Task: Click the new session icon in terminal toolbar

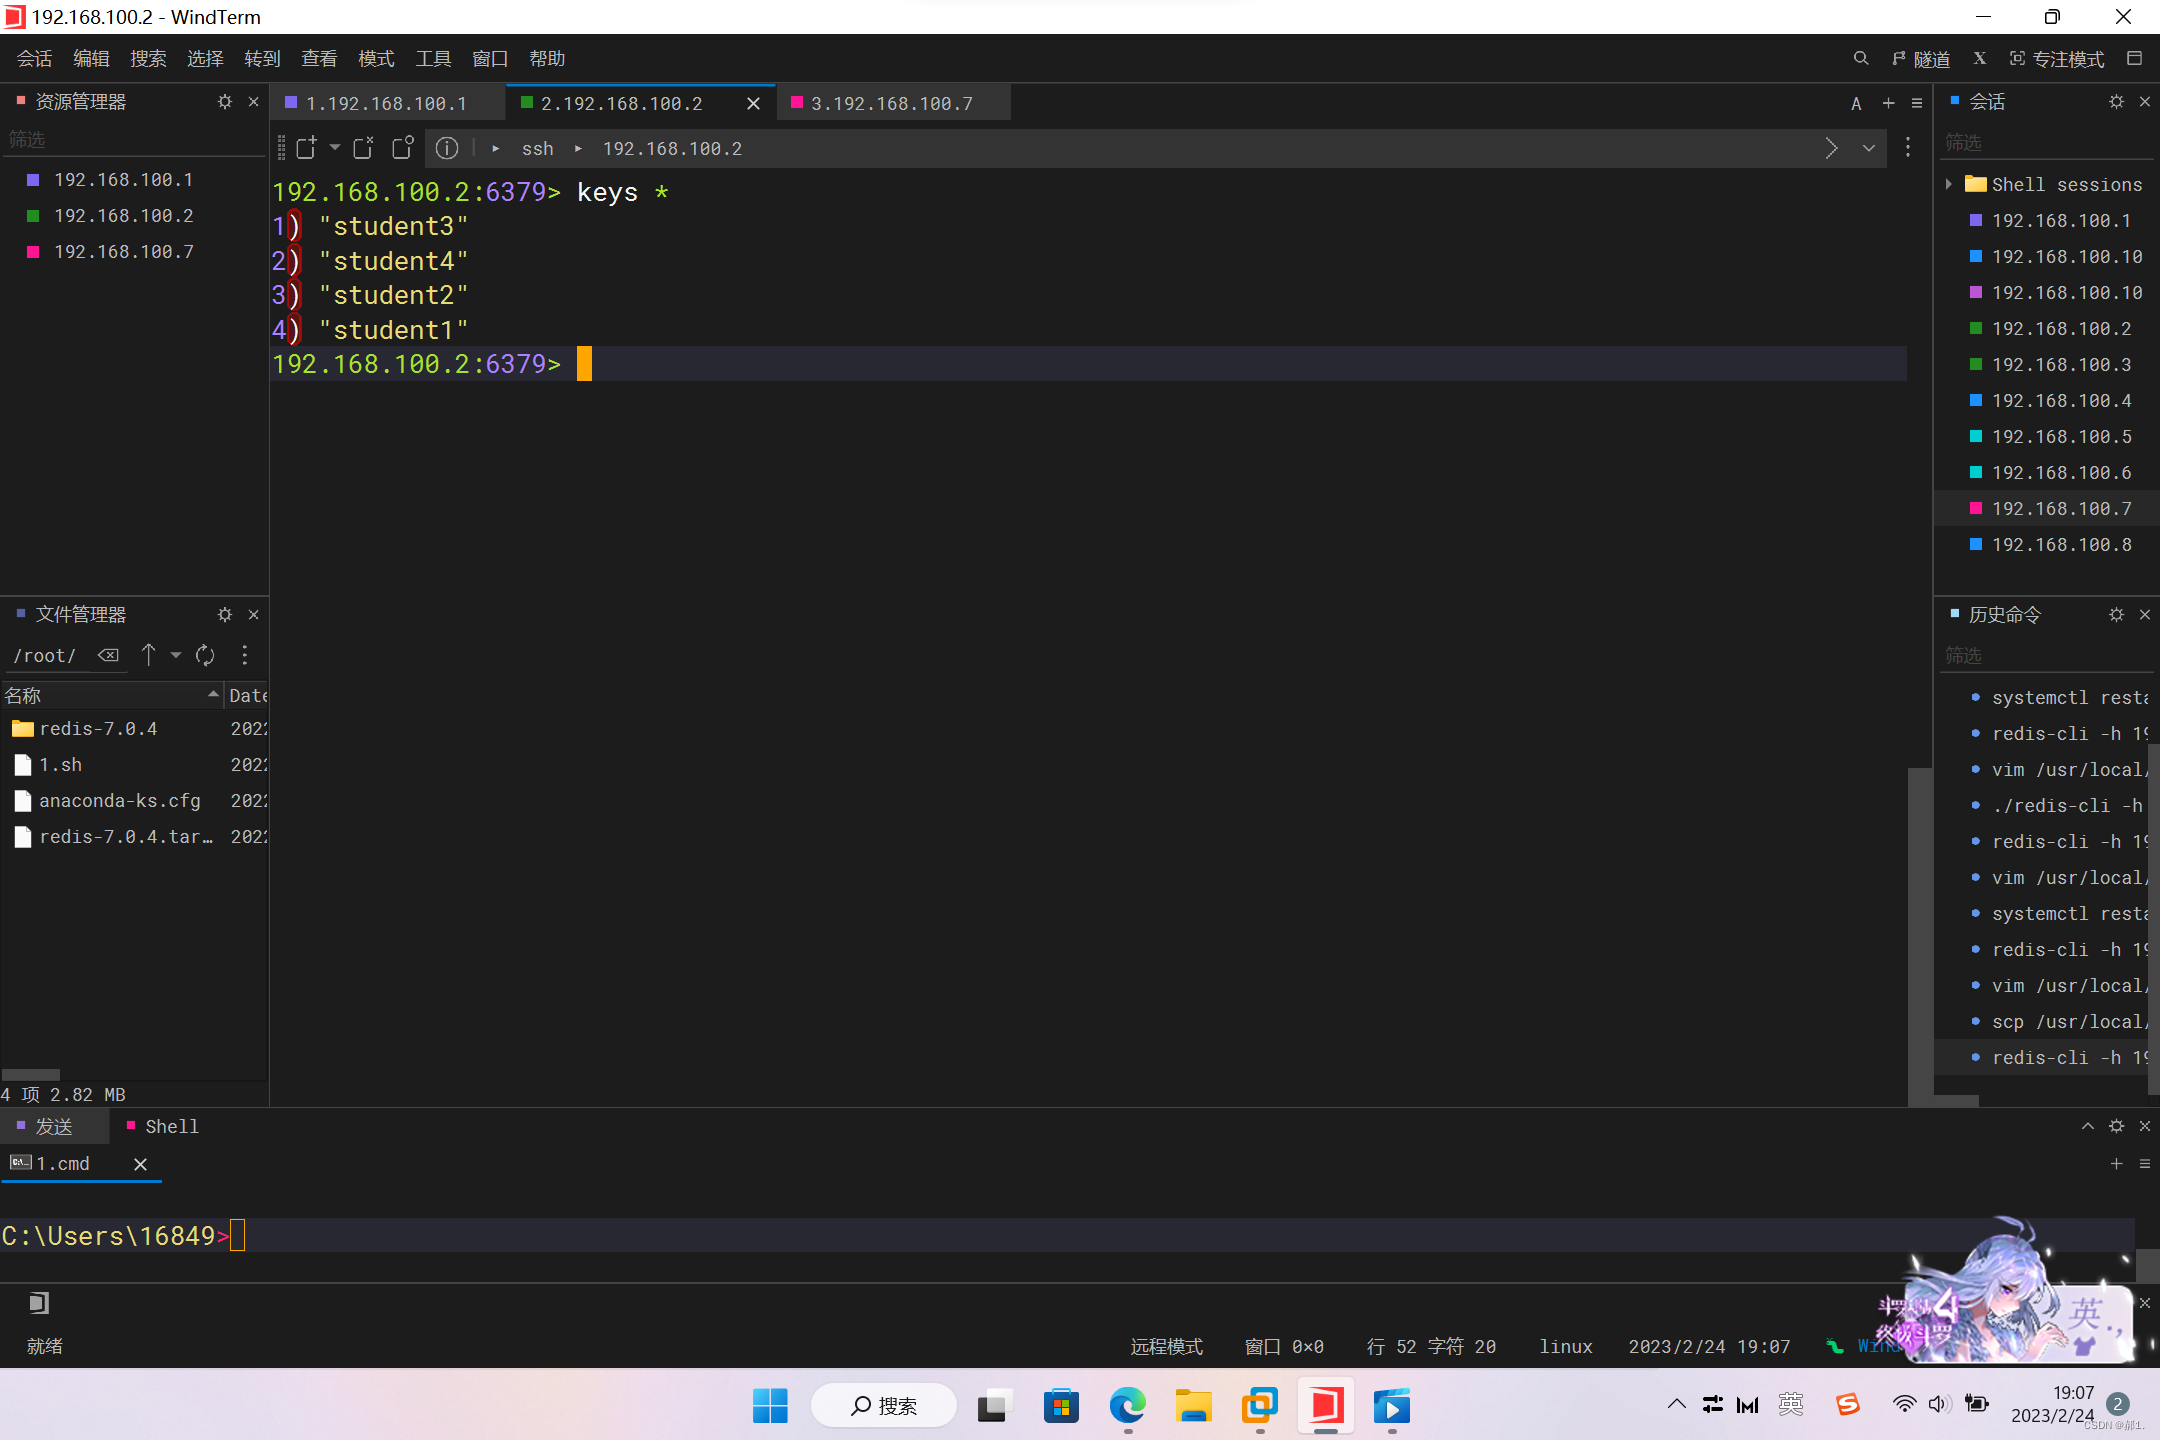Action: tap(306, 148)
